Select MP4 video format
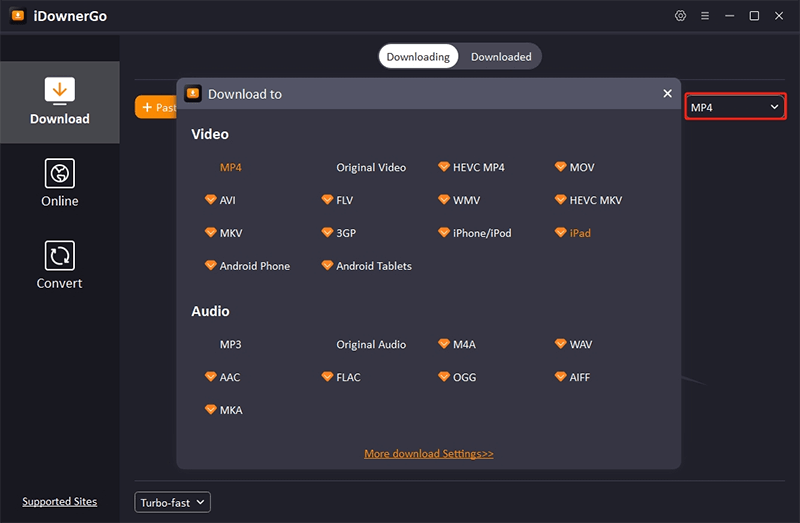The height and width of the screenshot is (523, 800). coord(231,167)
